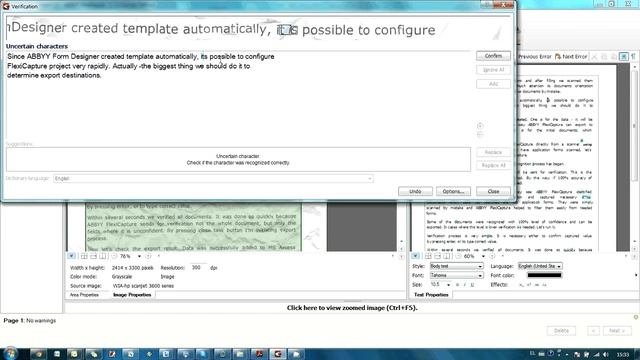This screenshot has width=640, height=360.
Task: Click the grayed Add button
Action: [x=493, y=84]
